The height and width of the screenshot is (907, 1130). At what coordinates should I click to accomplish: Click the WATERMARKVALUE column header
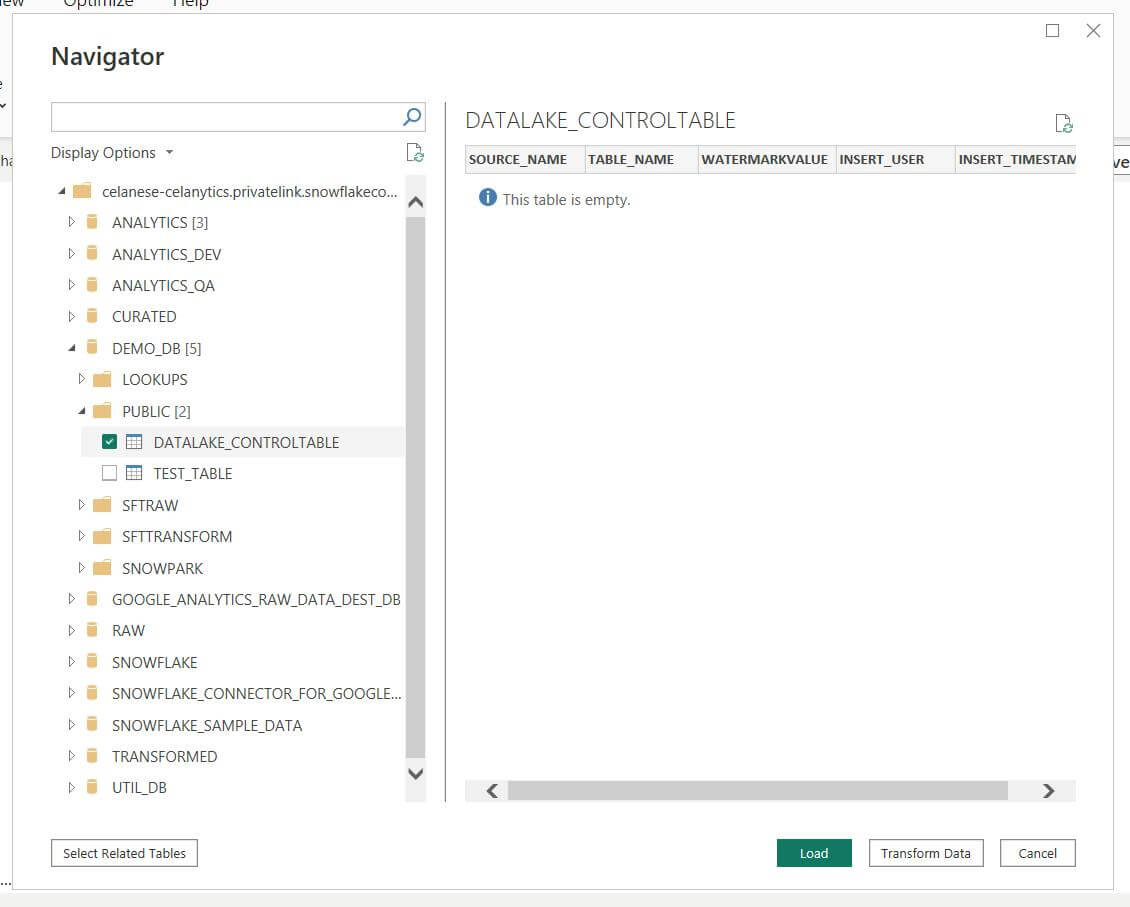[767, 159]
